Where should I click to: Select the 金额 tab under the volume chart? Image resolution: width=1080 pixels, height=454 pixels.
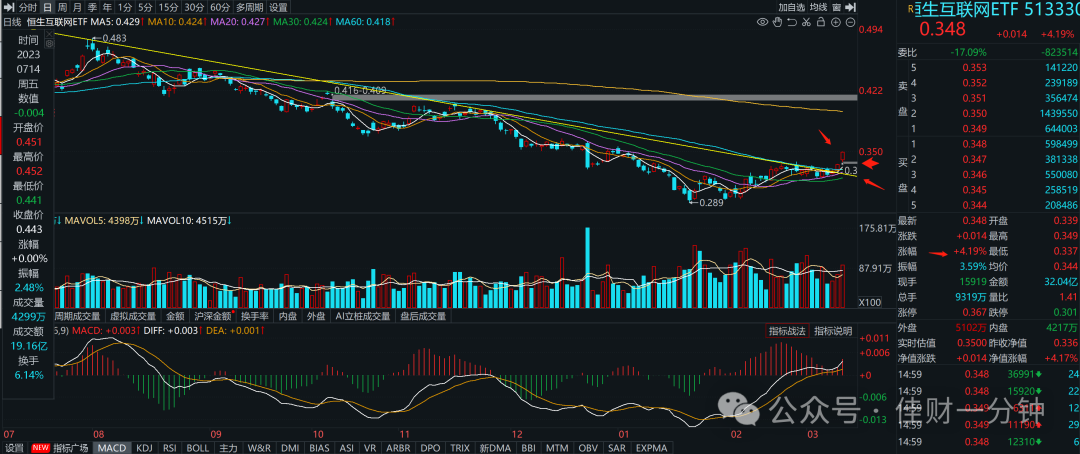coord(175,316)
